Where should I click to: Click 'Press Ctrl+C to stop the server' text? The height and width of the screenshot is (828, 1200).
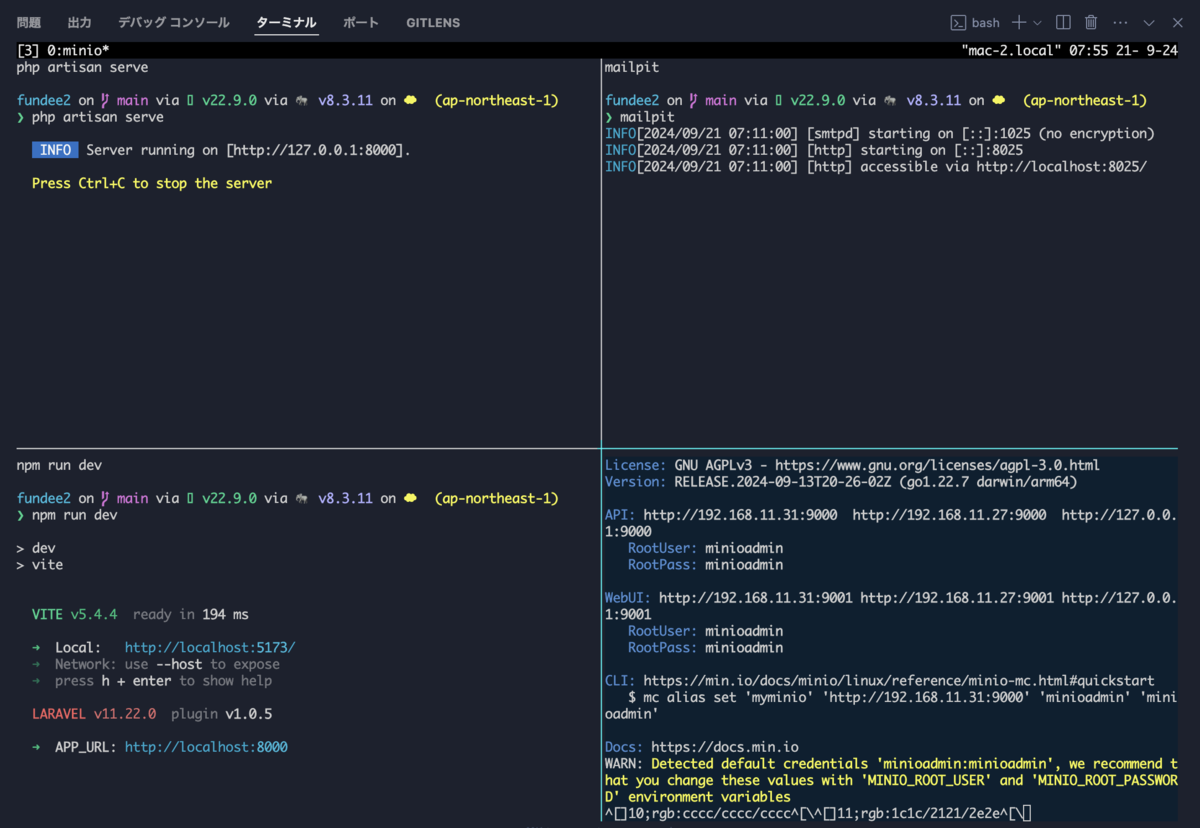(152, 183)
